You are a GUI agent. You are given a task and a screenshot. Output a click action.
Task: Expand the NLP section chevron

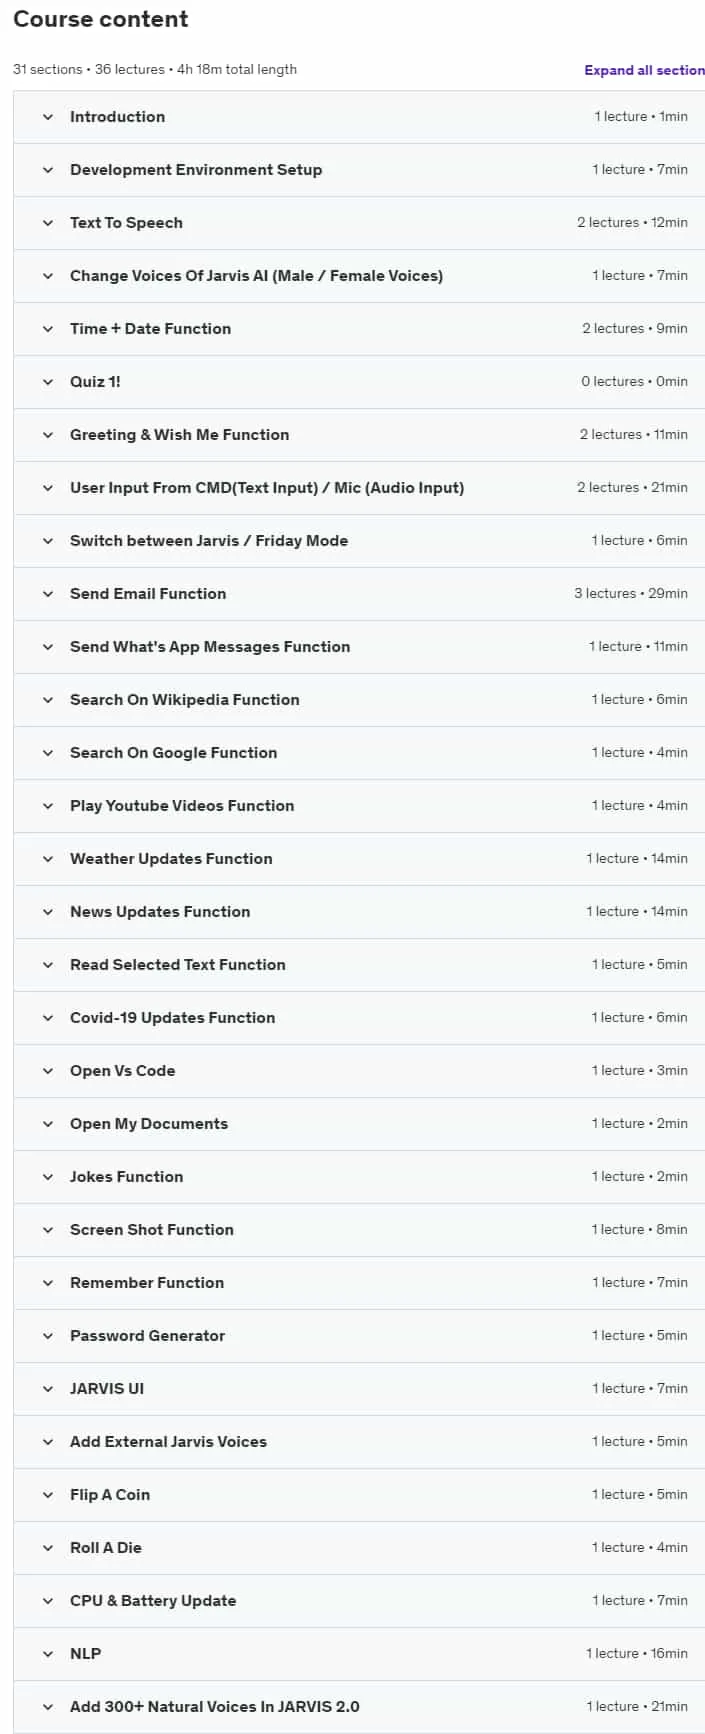(x=48, y=1654)
